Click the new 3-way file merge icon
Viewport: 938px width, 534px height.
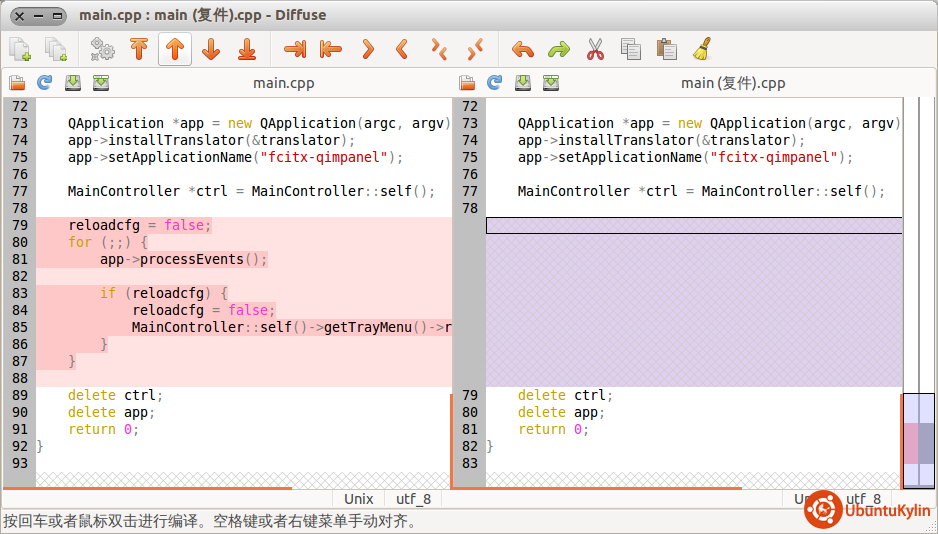(56, 49)
